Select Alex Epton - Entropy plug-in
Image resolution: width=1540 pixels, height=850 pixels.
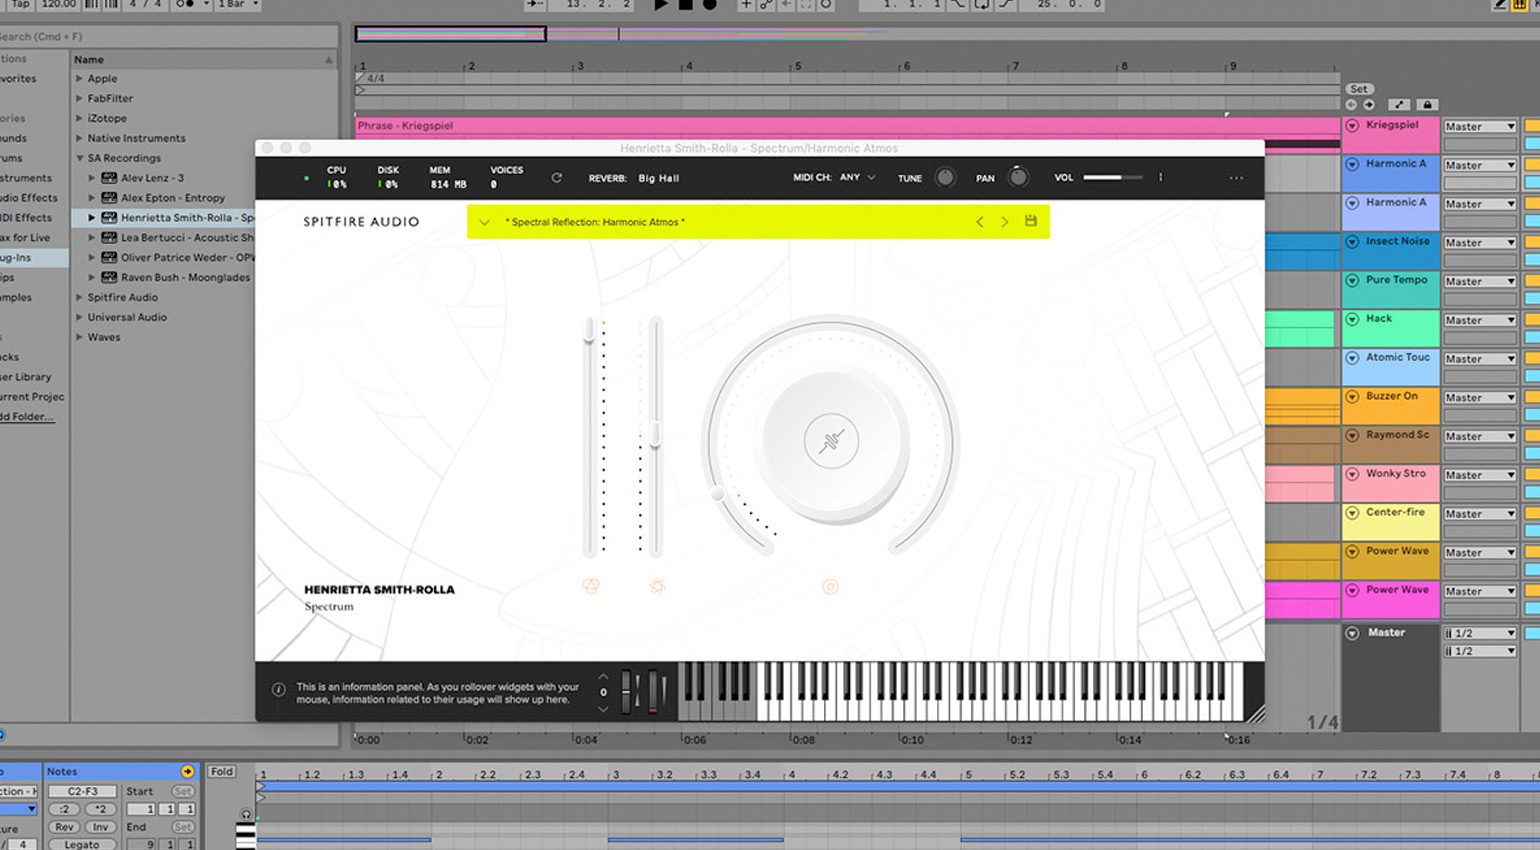click(173, 198)
